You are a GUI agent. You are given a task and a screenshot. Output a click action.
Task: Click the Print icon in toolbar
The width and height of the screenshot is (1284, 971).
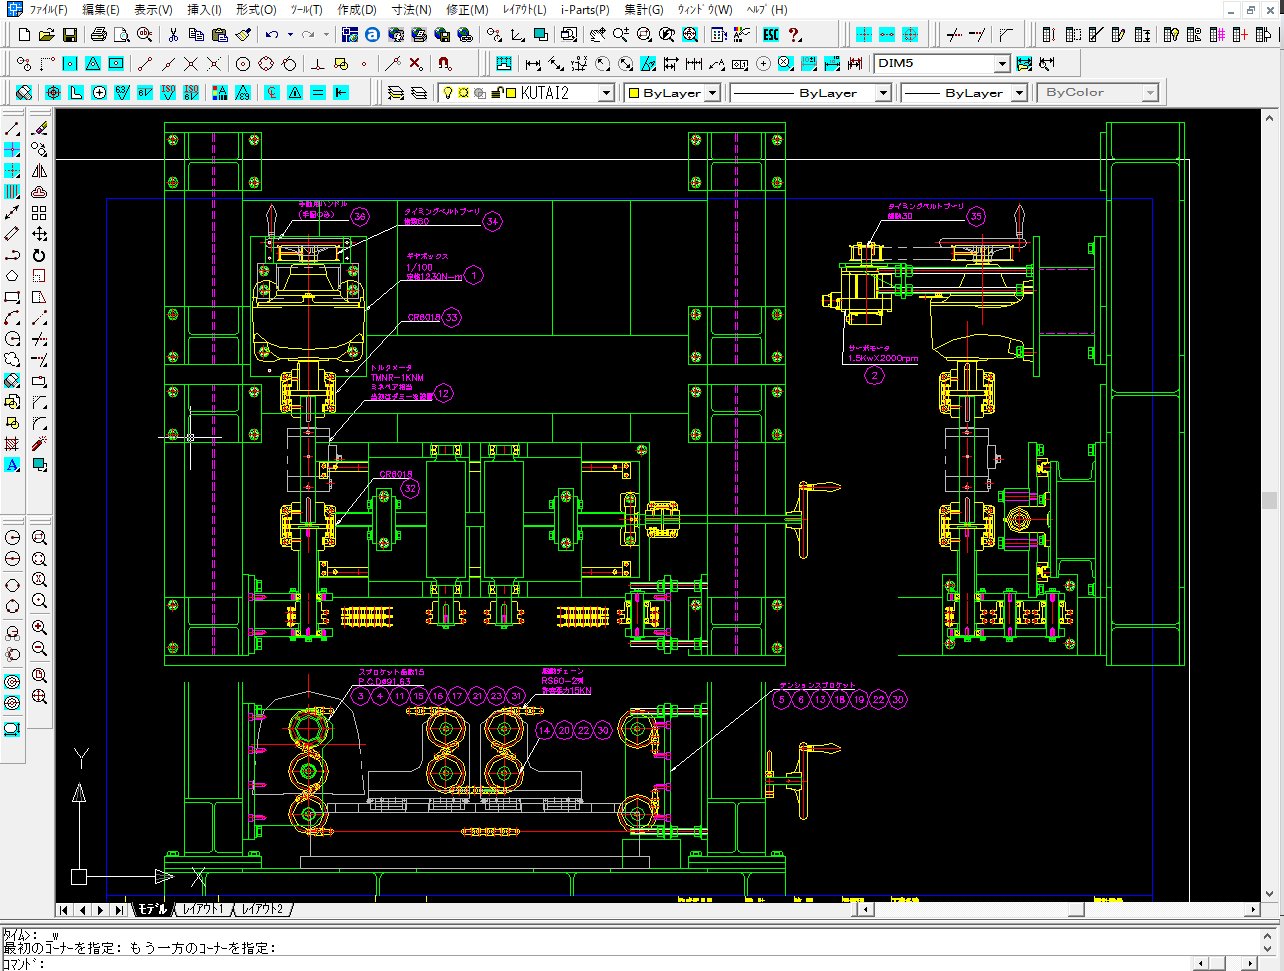[98, 35]
